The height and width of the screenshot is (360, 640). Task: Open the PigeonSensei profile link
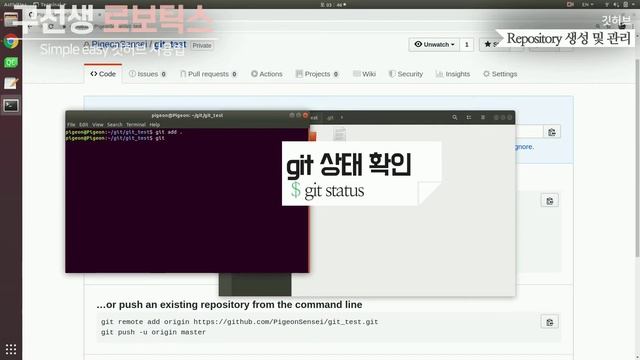(x=119, y=44)
